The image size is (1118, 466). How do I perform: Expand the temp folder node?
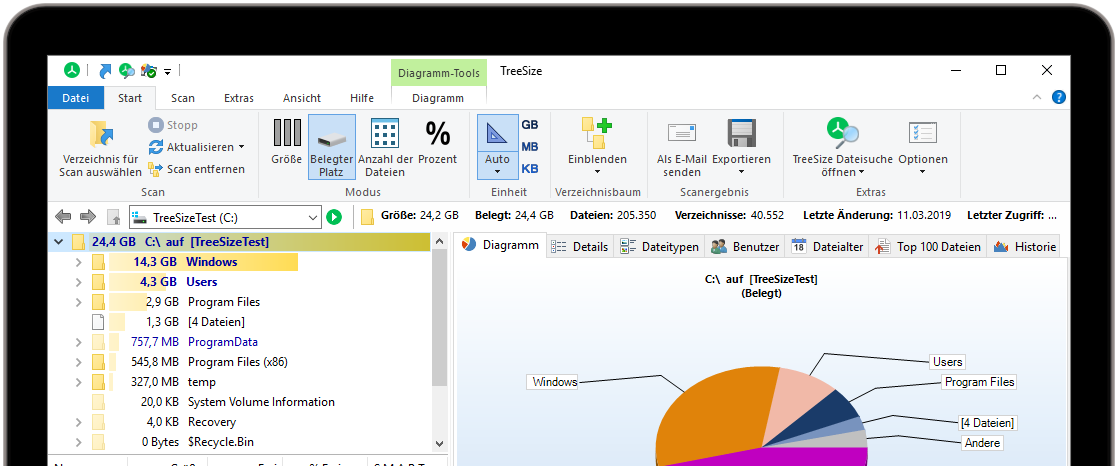78,382
